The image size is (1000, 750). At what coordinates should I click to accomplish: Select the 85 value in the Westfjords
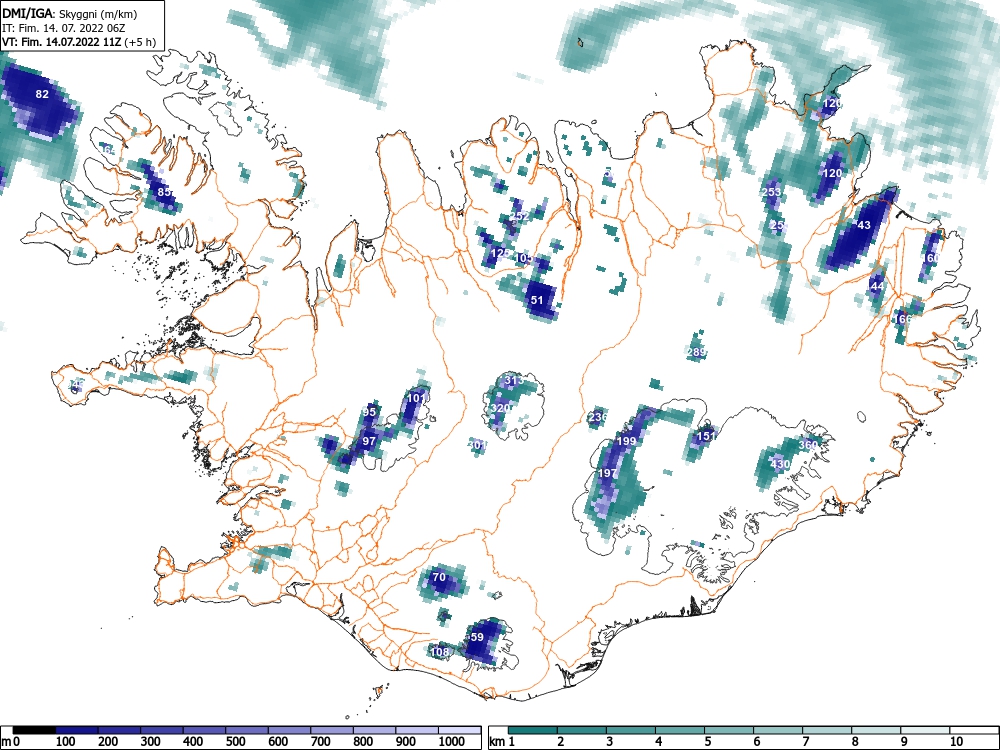[x=164, y=192]
